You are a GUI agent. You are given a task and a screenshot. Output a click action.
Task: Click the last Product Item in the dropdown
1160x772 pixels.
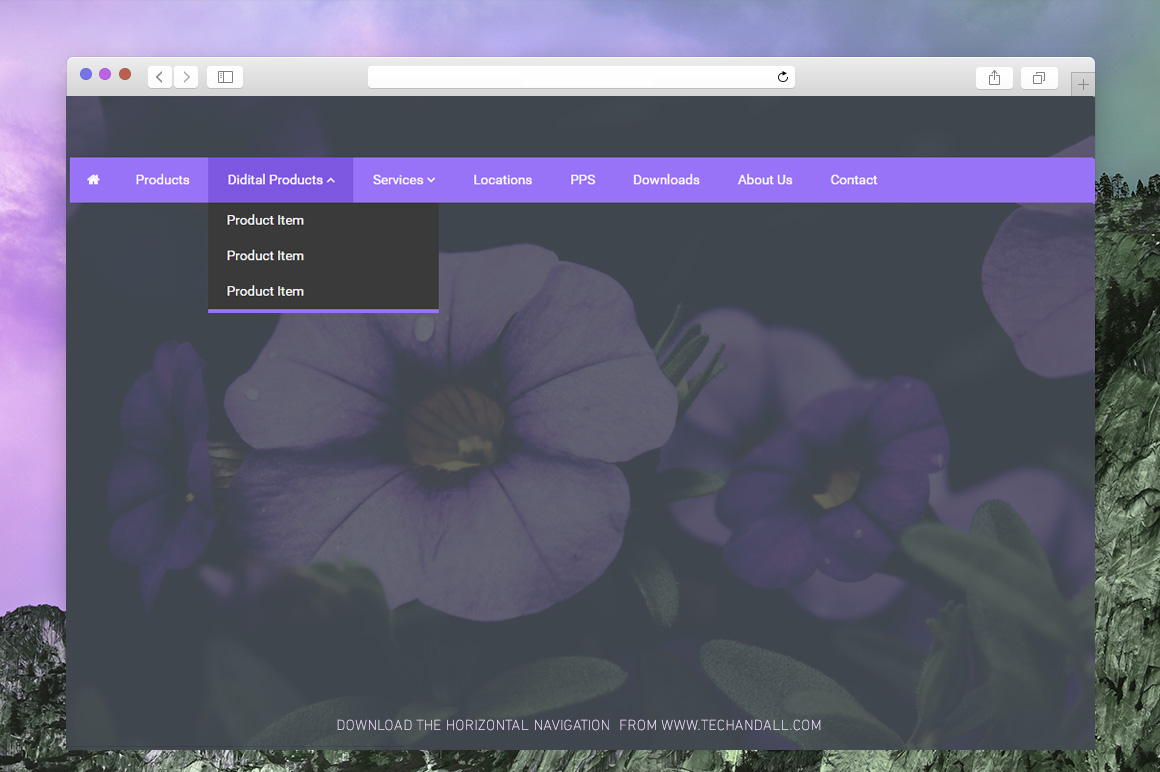pos(265,291)
